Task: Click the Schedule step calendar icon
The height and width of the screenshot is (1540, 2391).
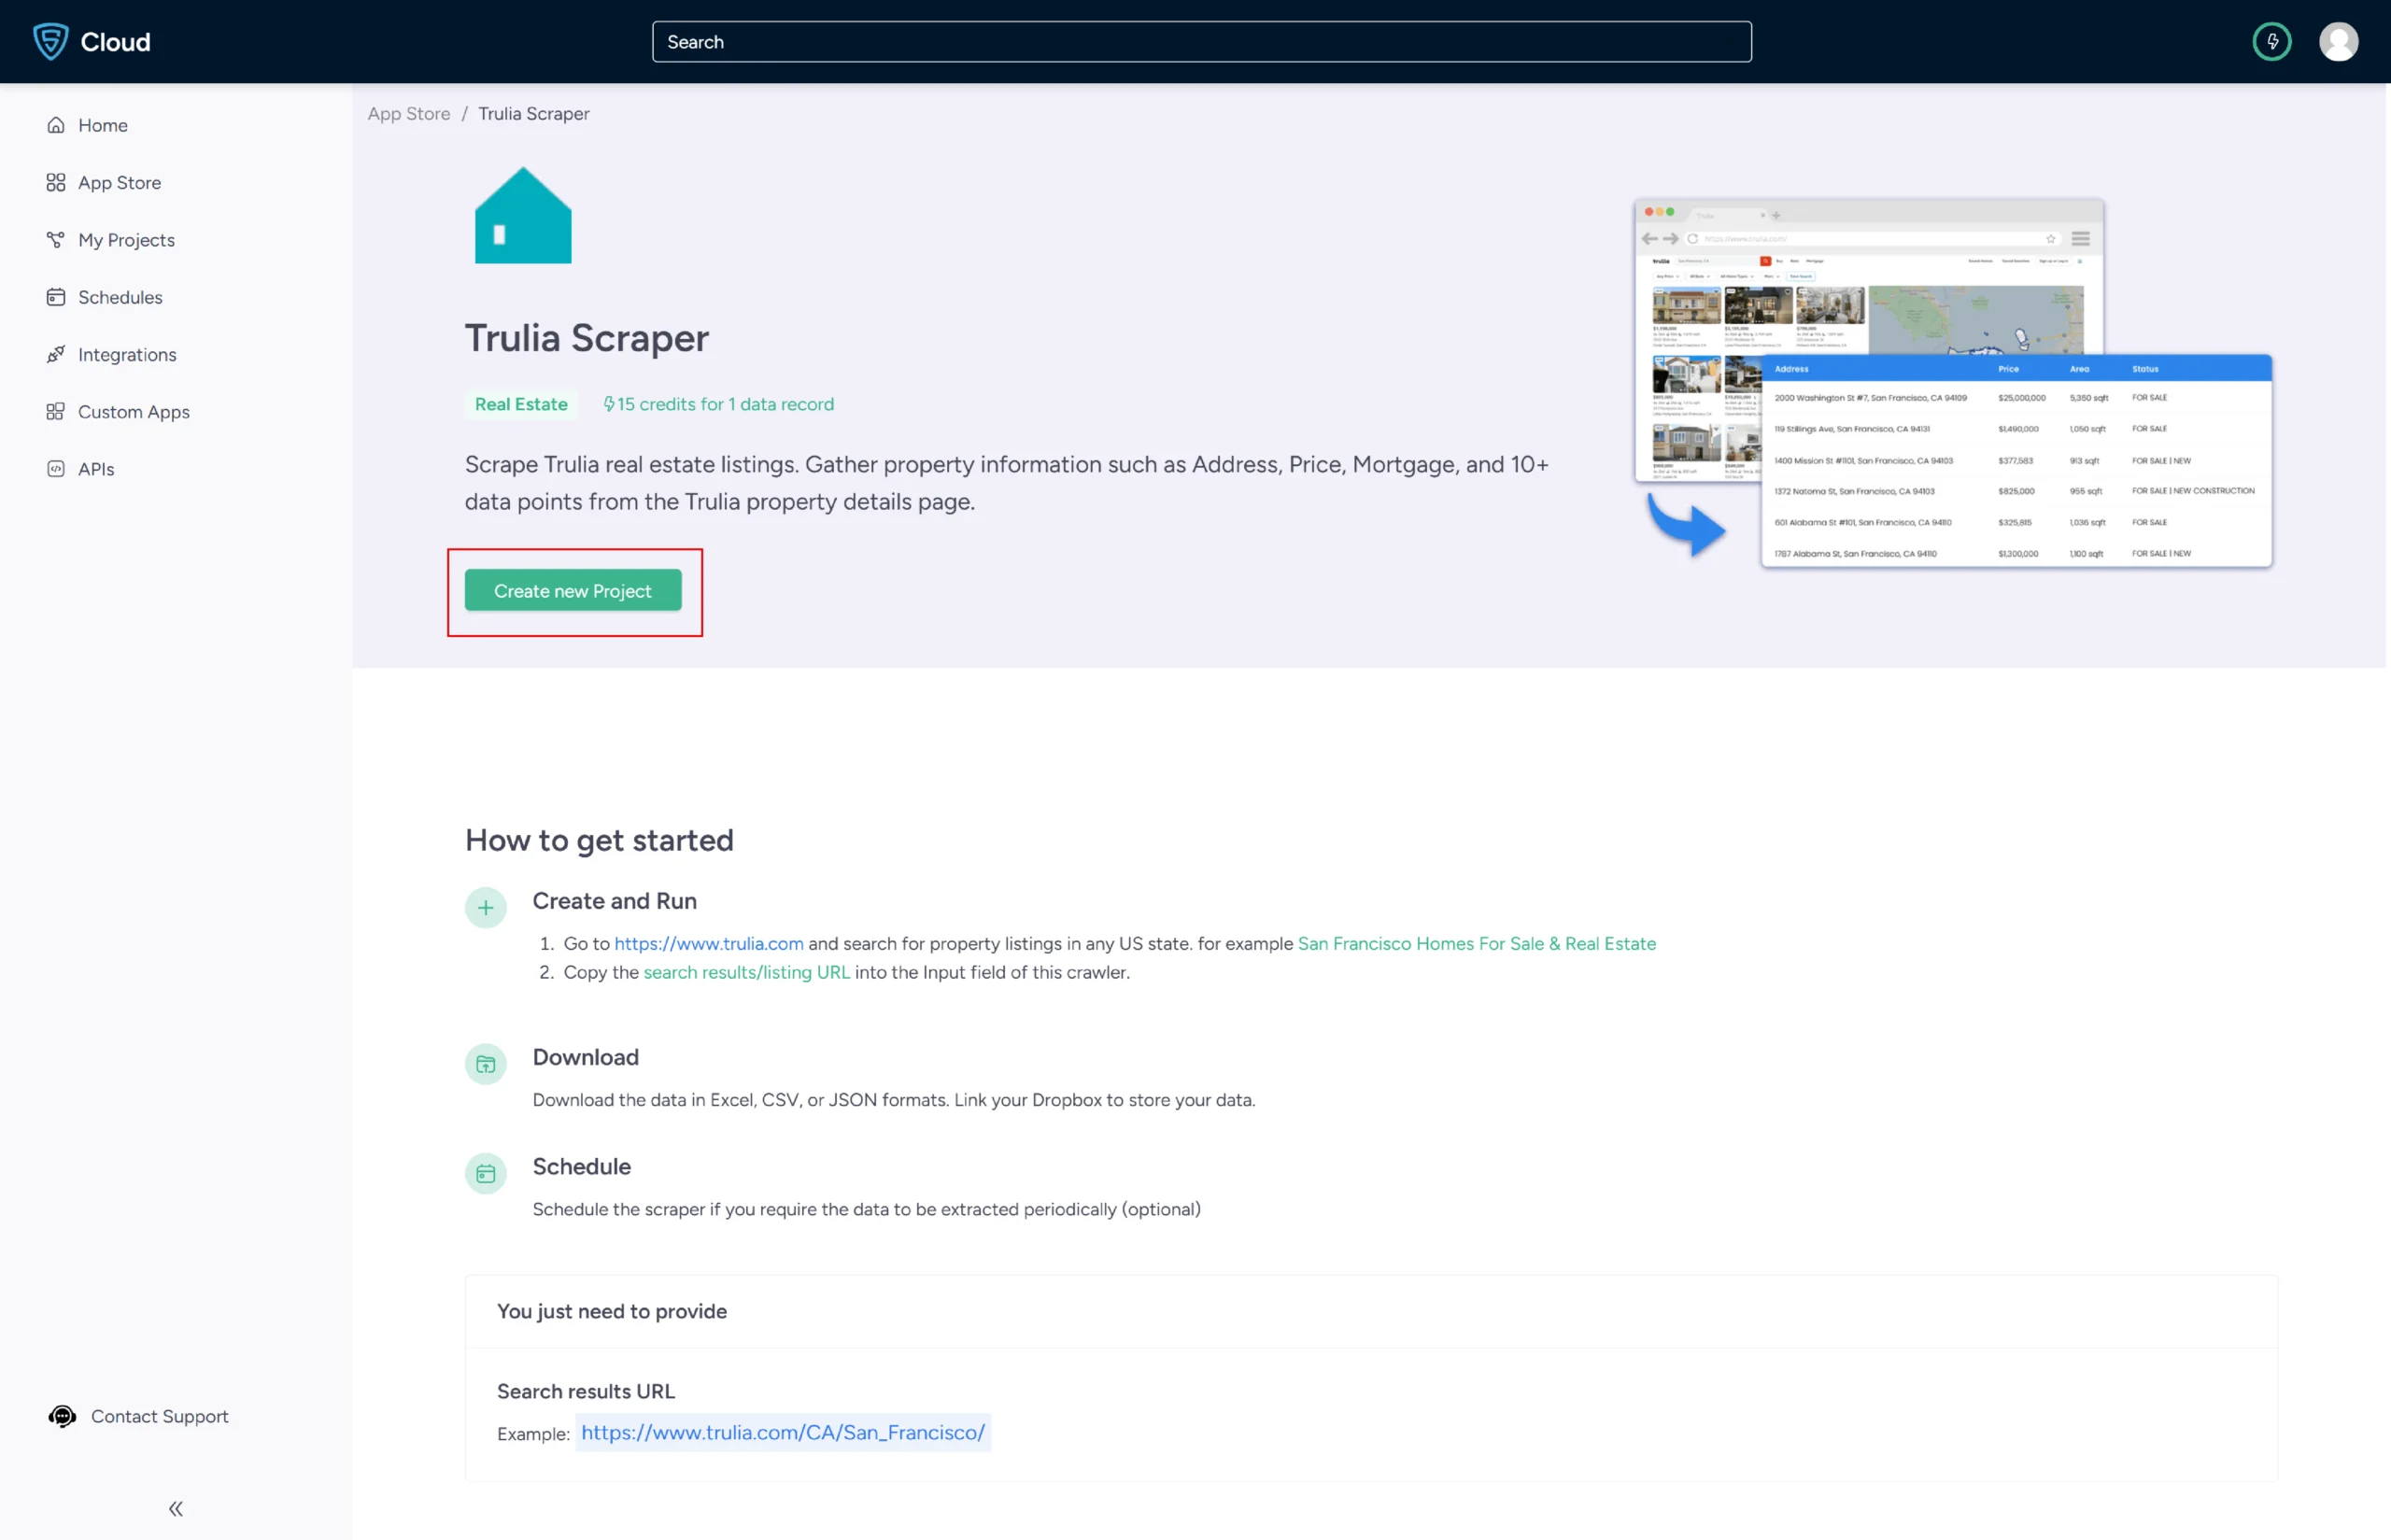Action: 486,1173
